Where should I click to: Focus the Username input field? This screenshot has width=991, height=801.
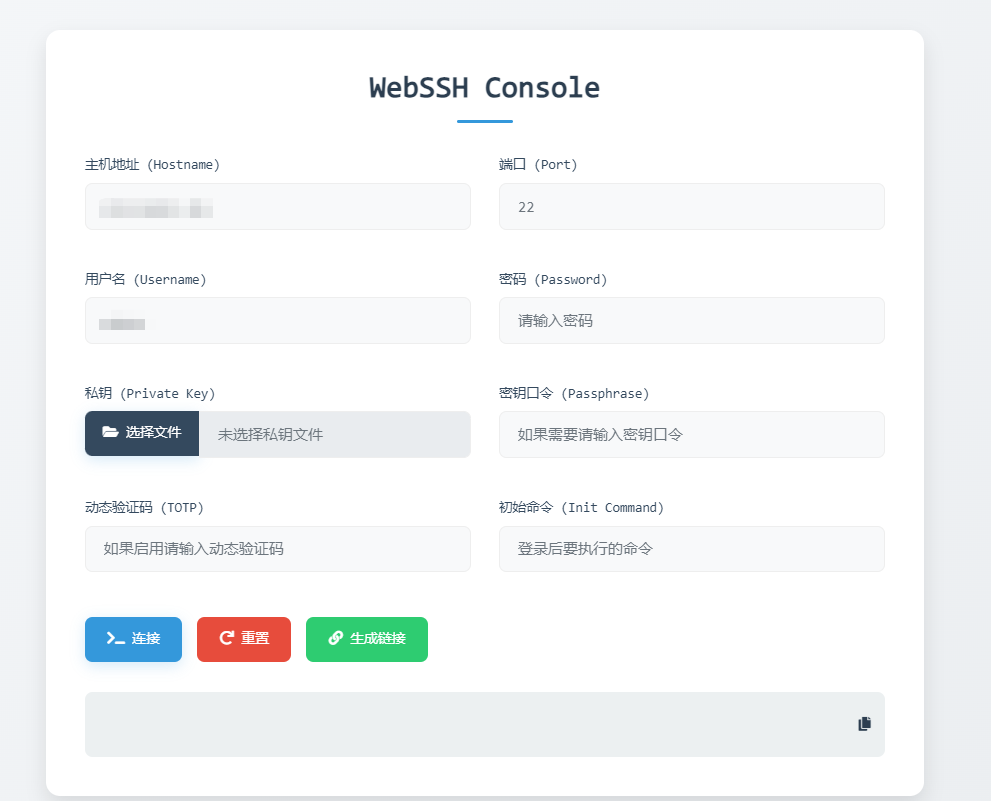277,321
